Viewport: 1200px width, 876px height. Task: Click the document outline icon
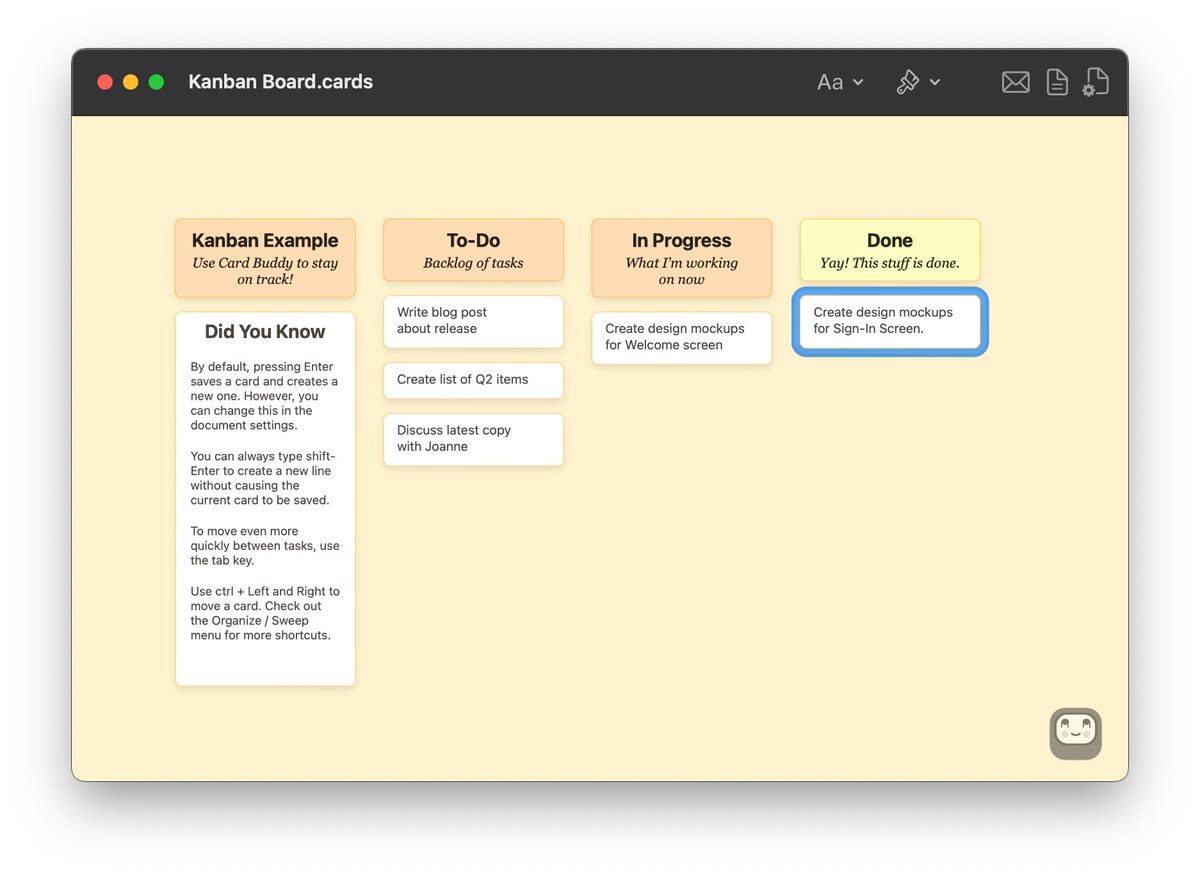click(1056, 82)
